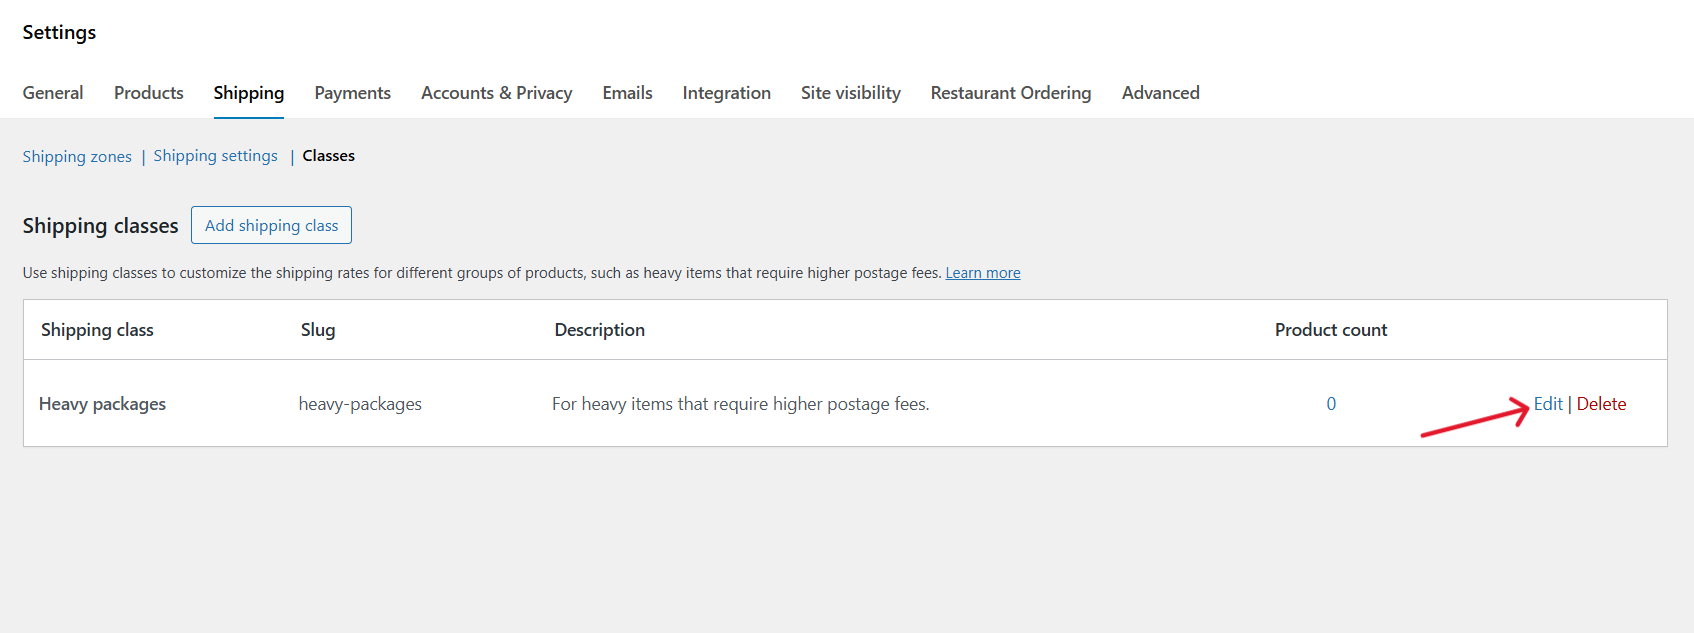Open the Payments tab
The width and height of the screenshot is (1694, 633).
coord(352,93)
